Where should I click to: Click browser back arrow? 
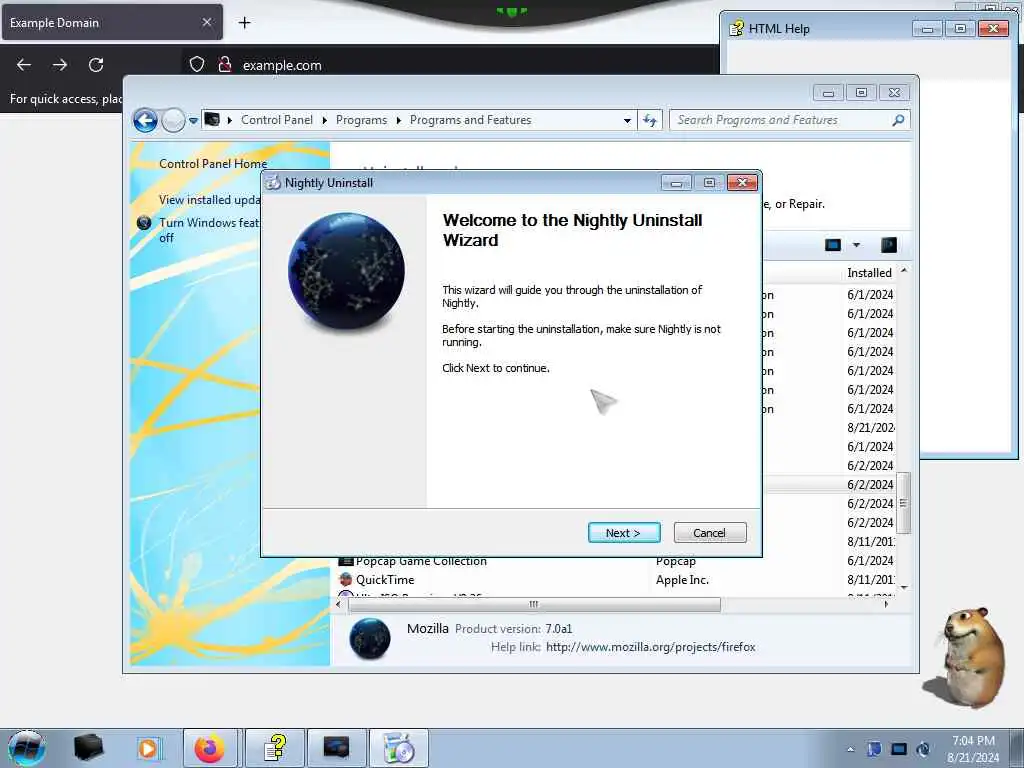[24, 65]
